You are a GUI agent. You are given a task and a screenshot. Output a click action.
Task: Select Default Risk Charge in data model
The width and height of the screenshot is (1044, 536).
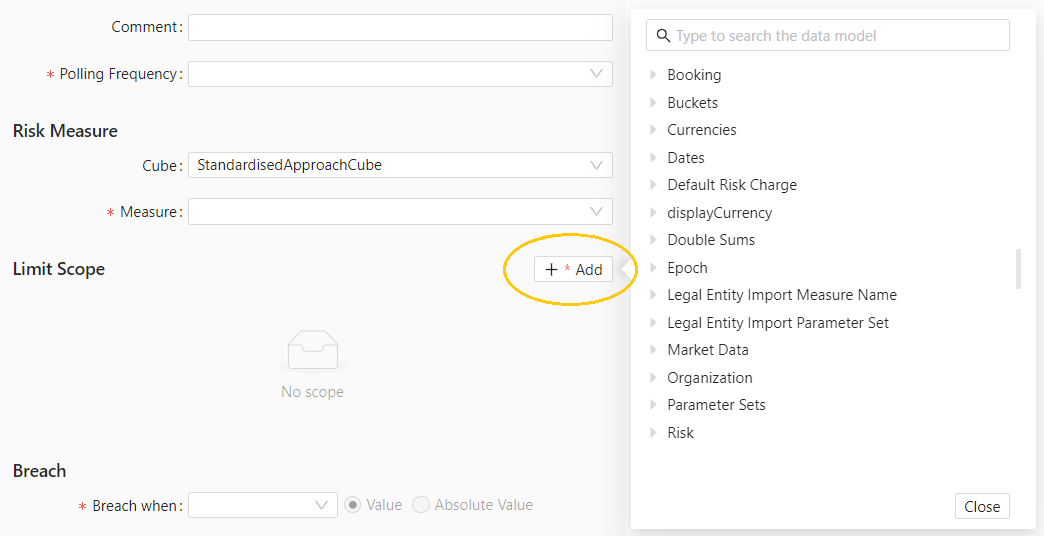click(x=731, y=185)
